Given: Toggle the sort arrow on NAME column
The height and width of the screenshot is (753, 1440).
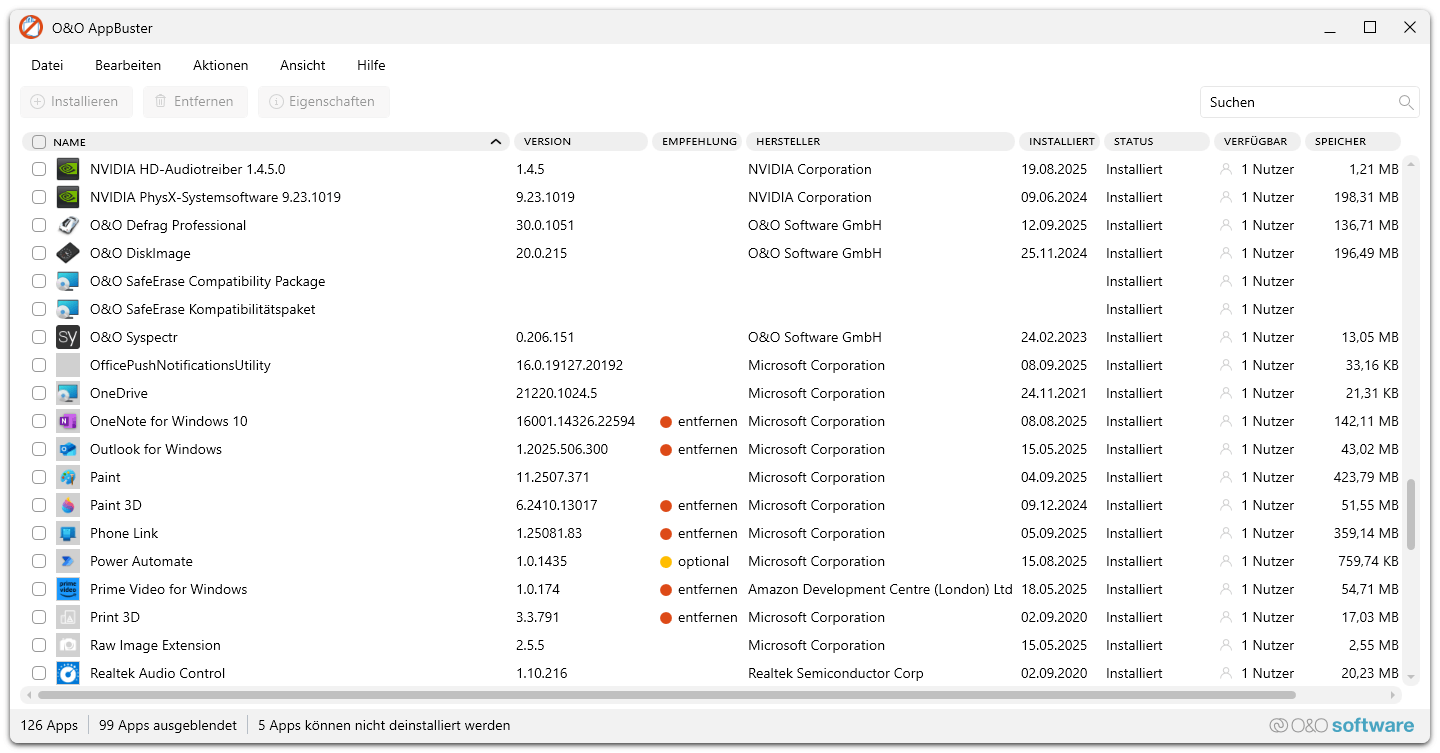Looking at the screenshot, I should coord(495,142).
